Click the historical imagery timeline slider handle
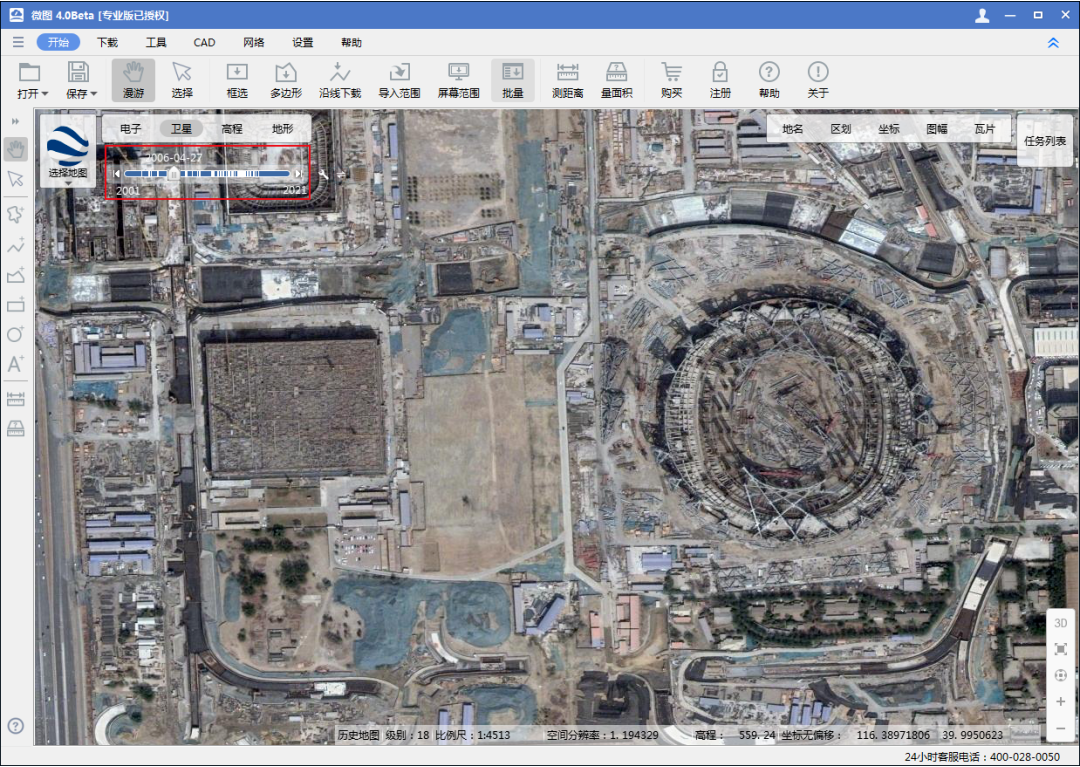1080x767 pixels. pos(174,173)
